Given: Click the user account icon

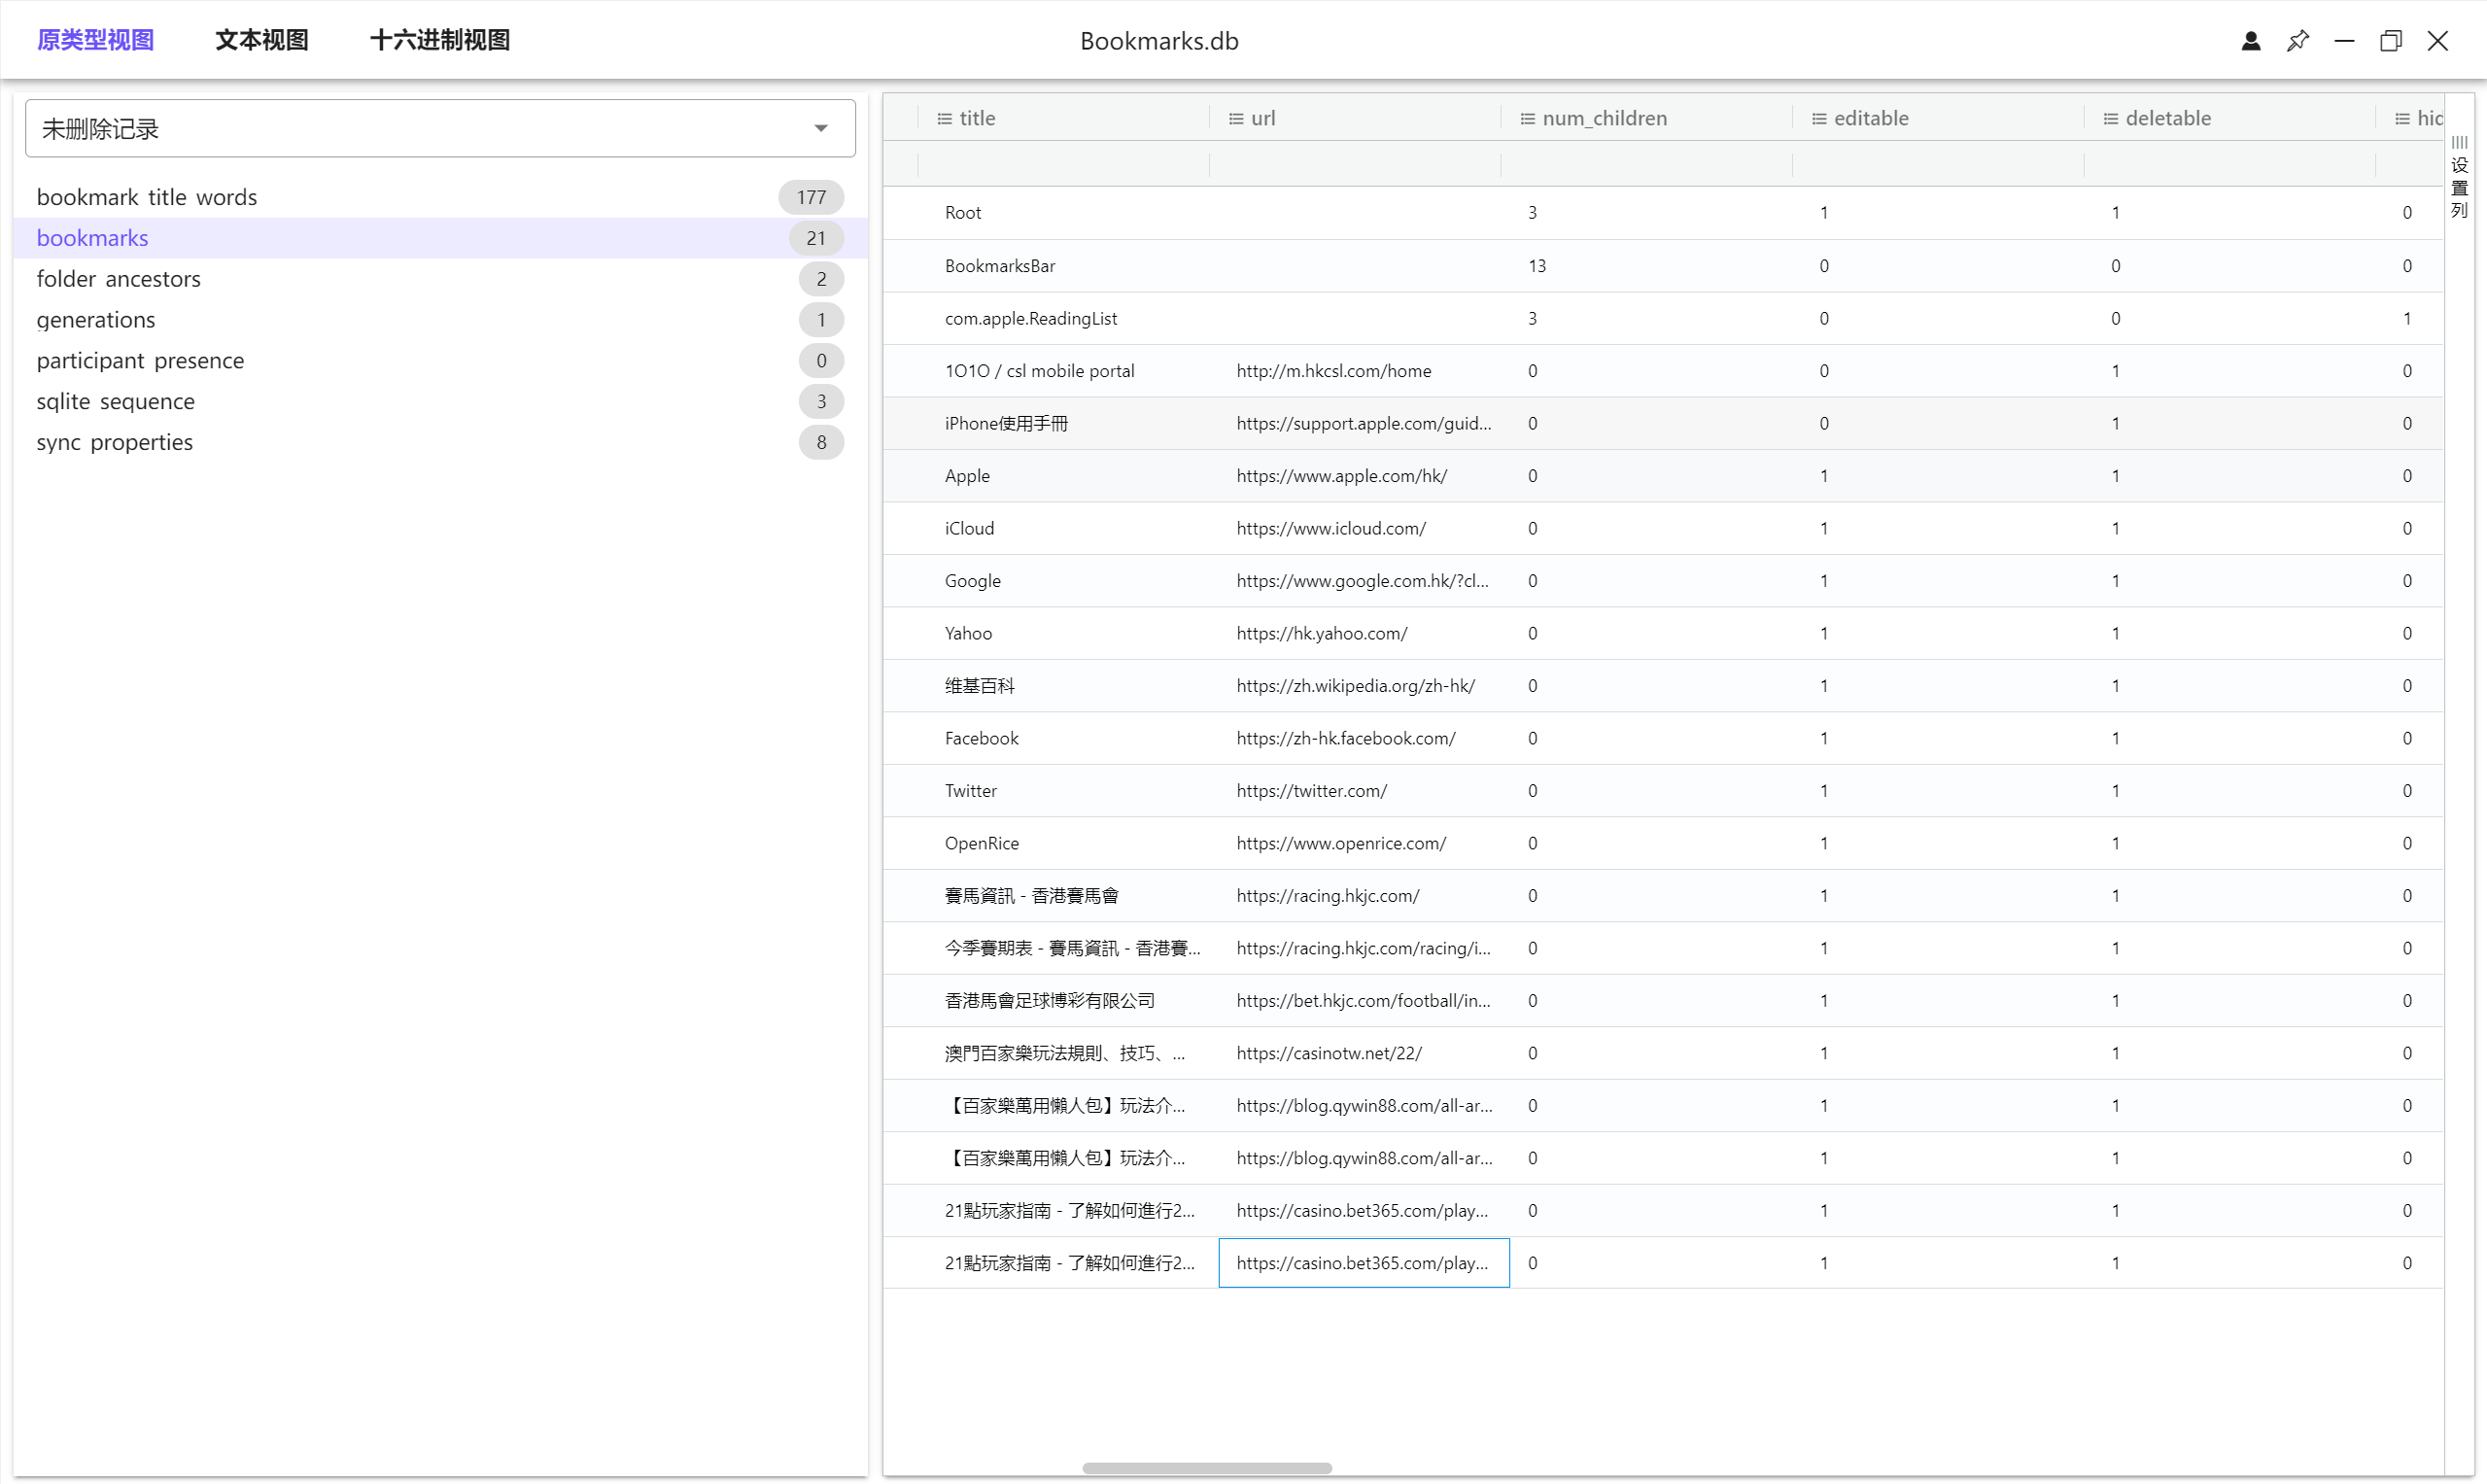Looking at the screenshot, I should tap(2250, 41).
